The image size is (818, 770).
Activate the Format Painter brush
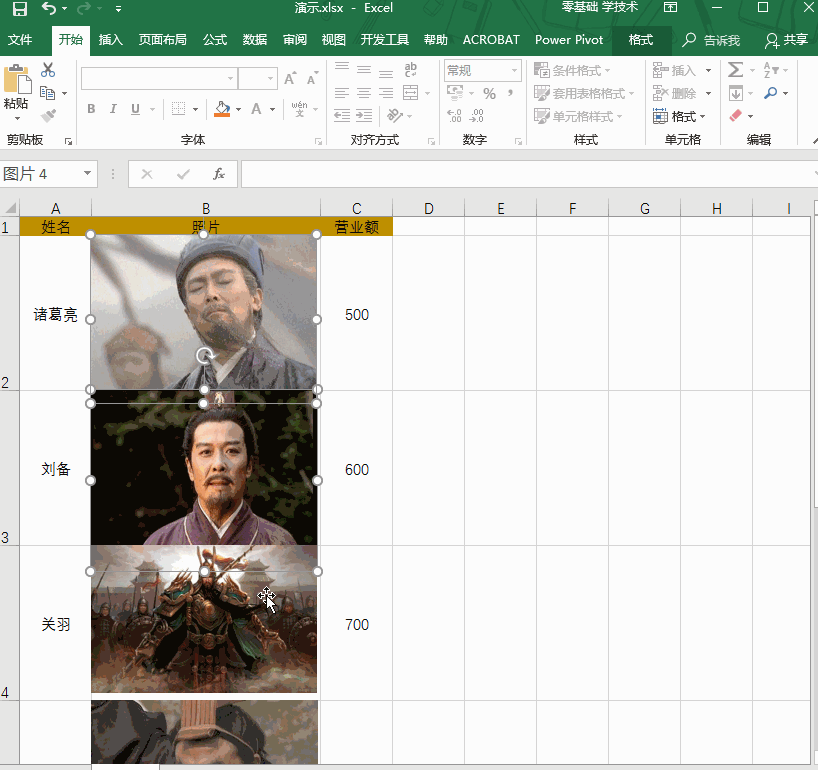[48, 115]
